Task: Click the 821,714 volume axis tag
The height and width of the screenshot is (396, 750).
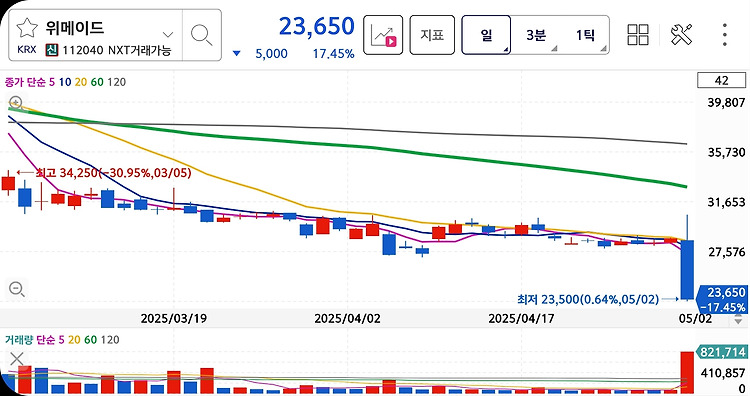Action: pos(722,352)
